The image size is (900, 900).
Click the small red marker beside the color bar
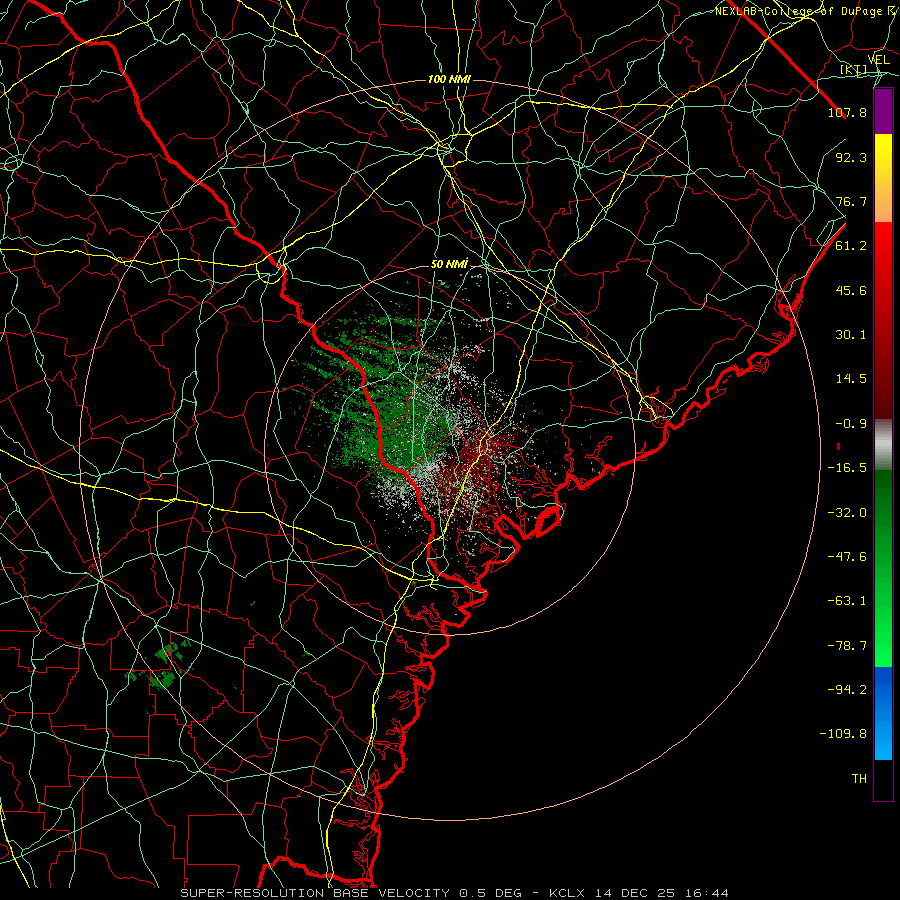[839, 447]
